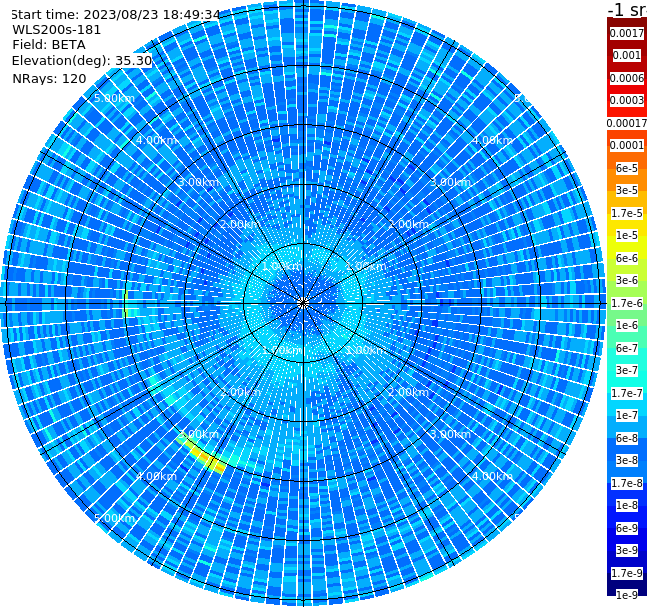Click the small yellow-green spot on the west axis
The width and height of the screenshot is (647, 607).
click(x=126, y=304)
